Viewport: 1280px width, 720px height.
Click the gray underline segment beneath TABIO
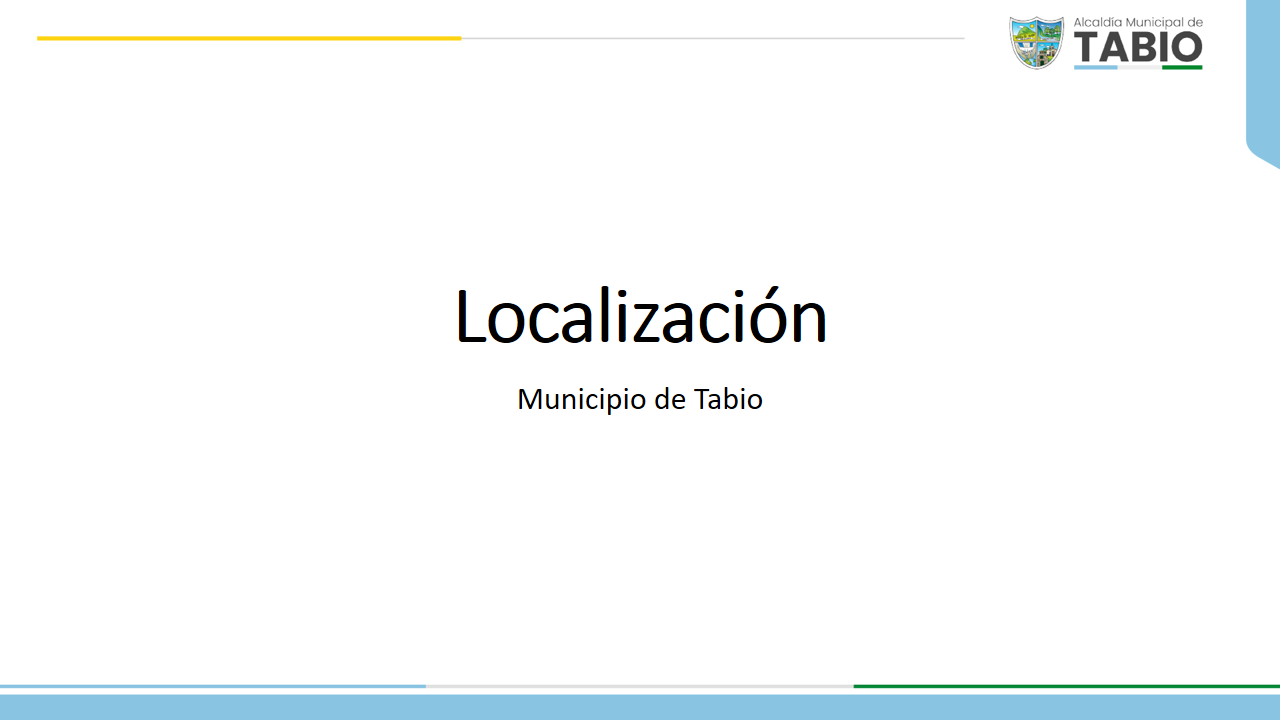[x=1139, y=67]
